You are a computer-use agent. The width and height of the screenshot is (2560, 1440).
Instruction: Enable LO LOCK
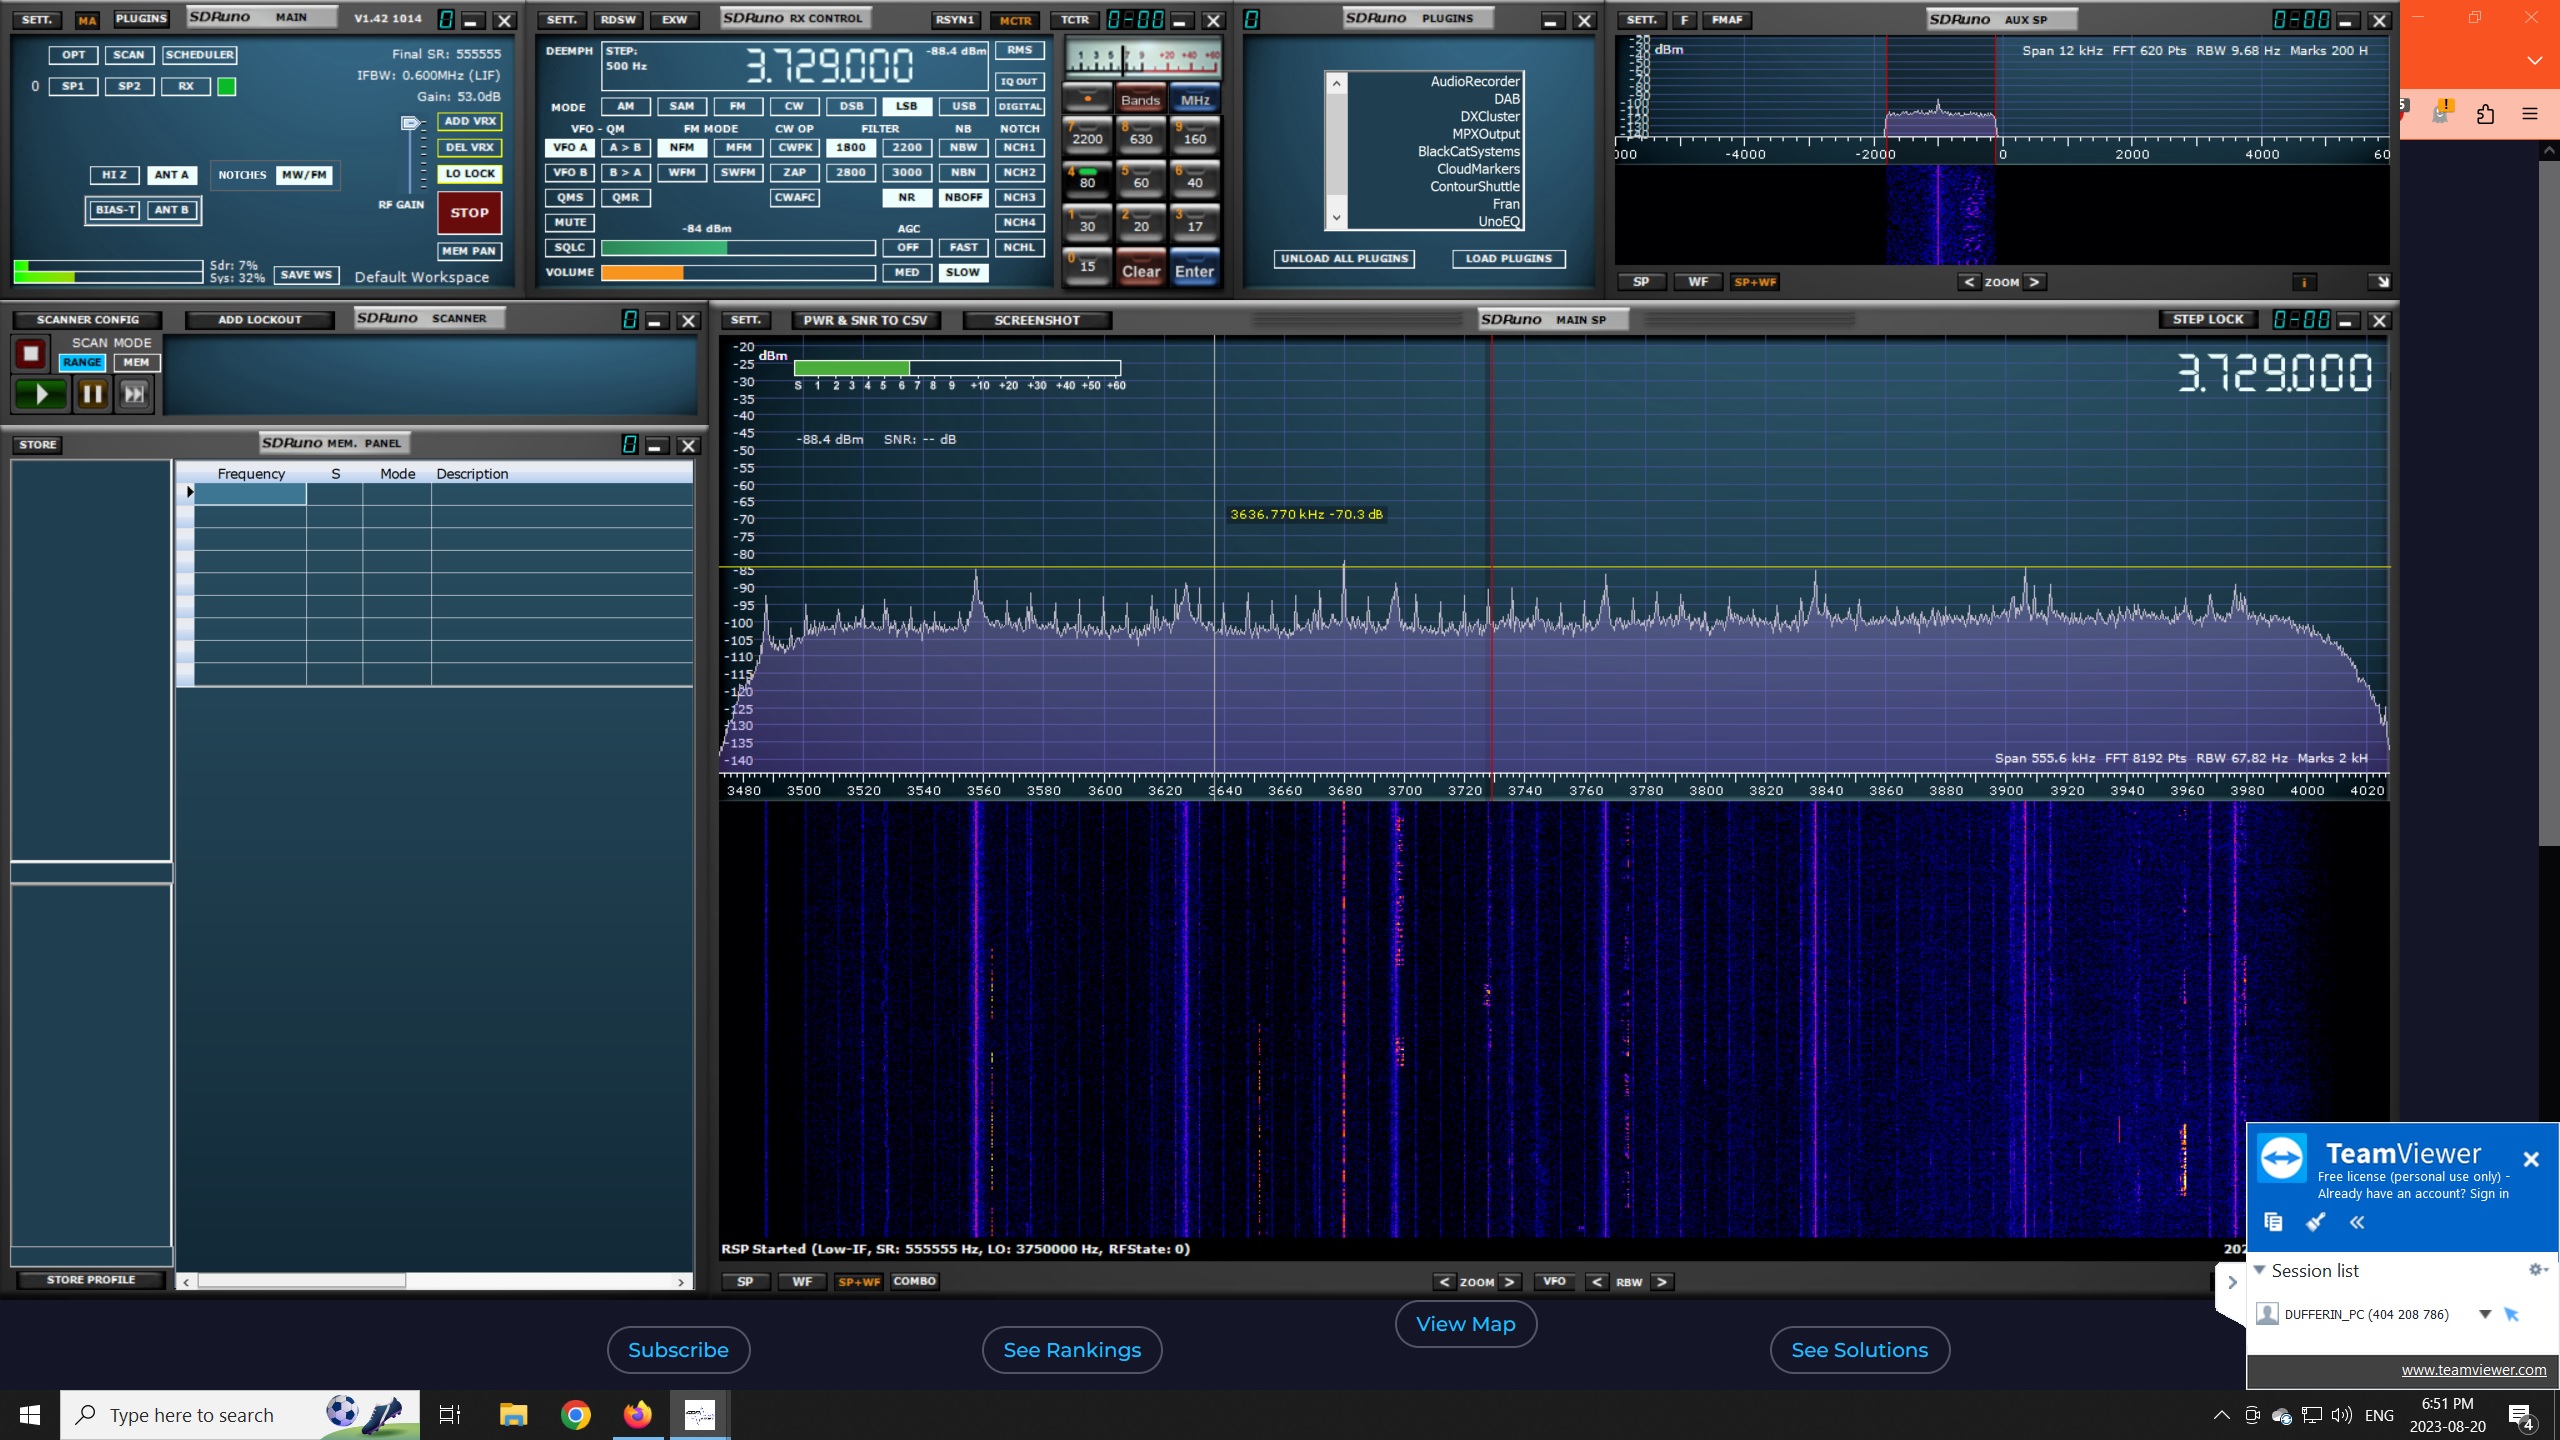[470, 173]
